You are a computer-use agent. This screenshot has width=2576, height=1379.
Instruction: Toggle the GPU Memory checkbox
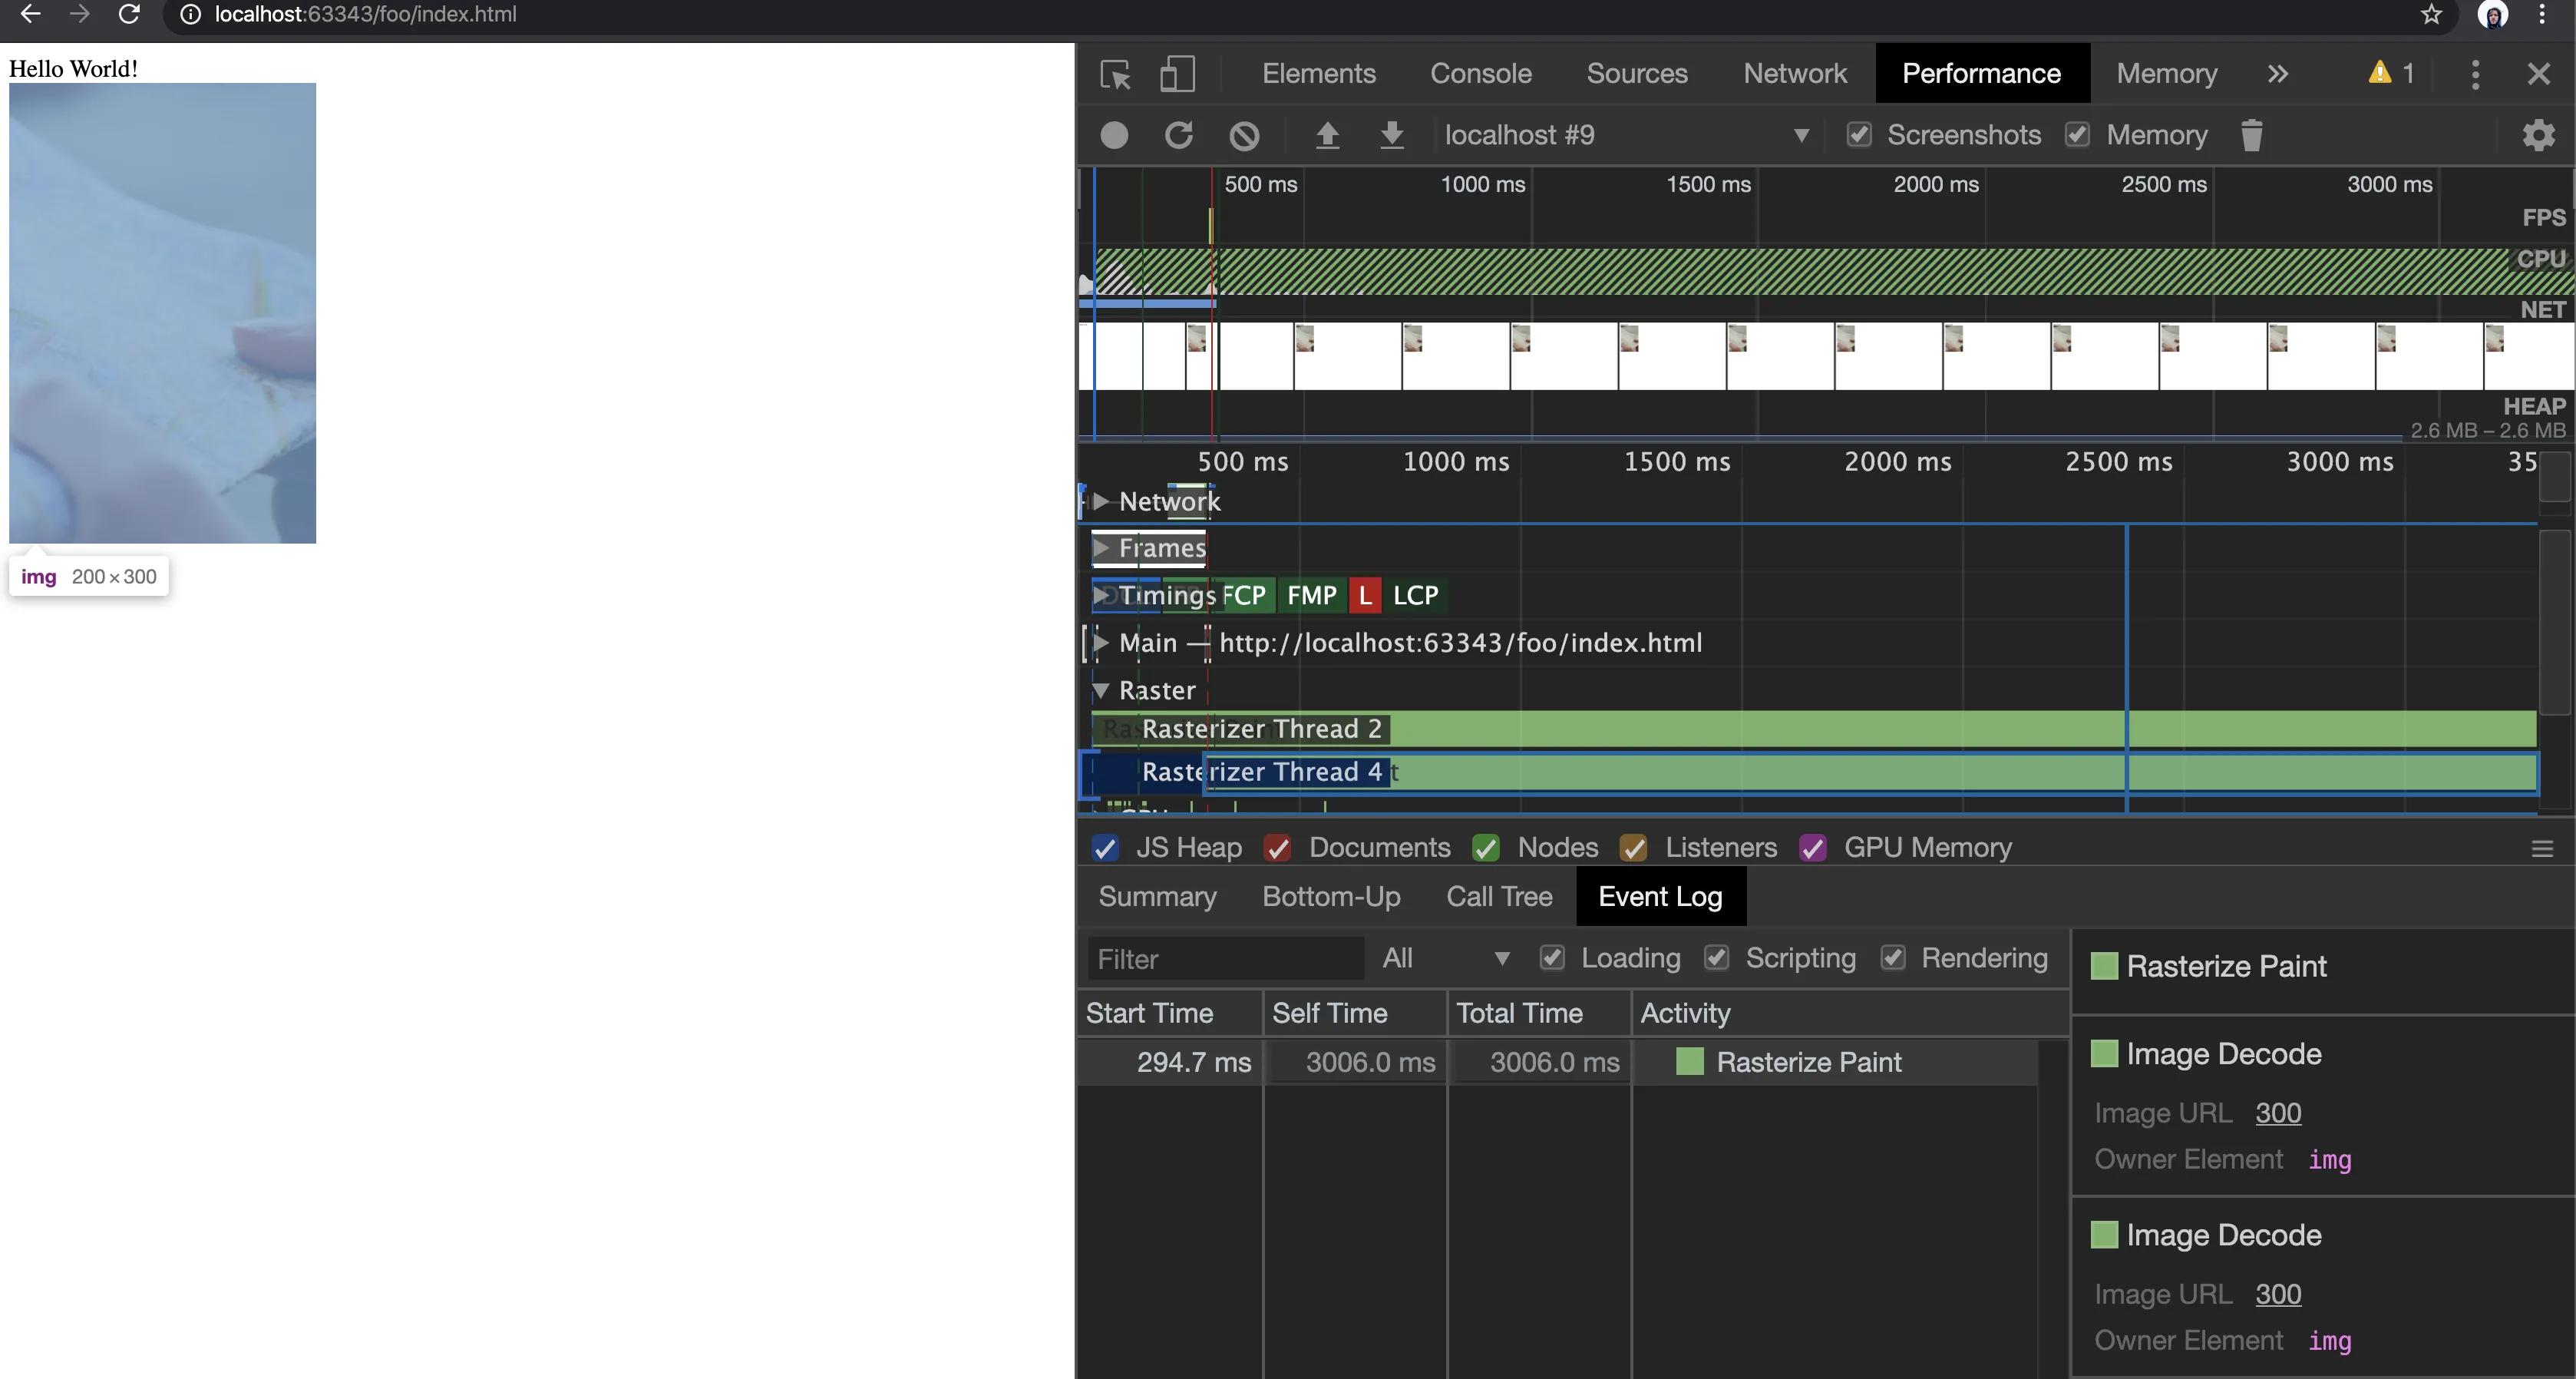(1813, 848)
